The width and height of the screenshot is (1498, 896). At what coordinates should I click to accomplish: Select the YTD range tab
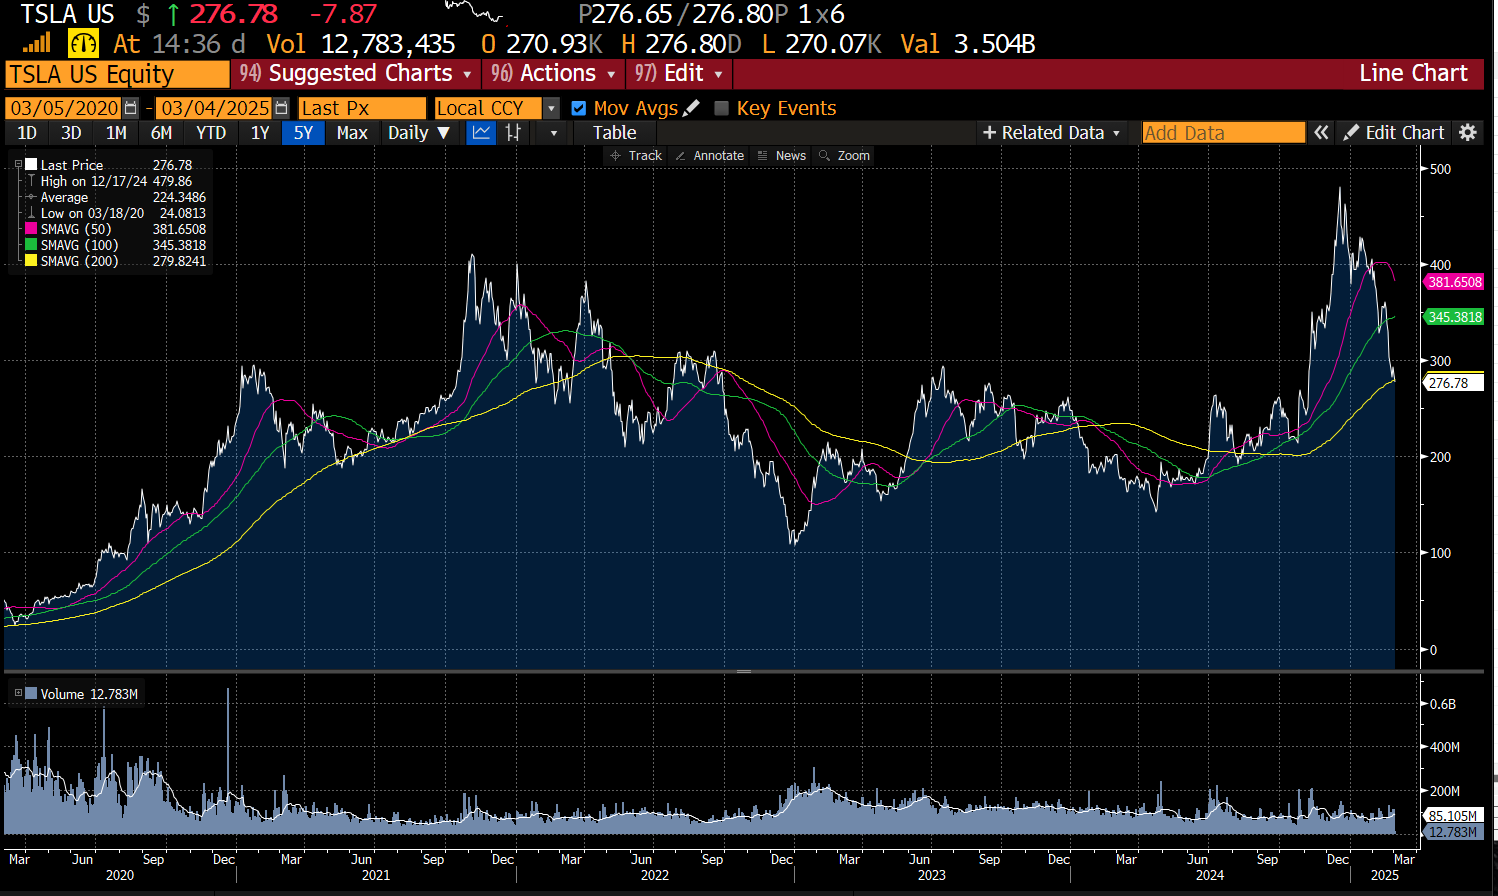click(x=211, y=132)
